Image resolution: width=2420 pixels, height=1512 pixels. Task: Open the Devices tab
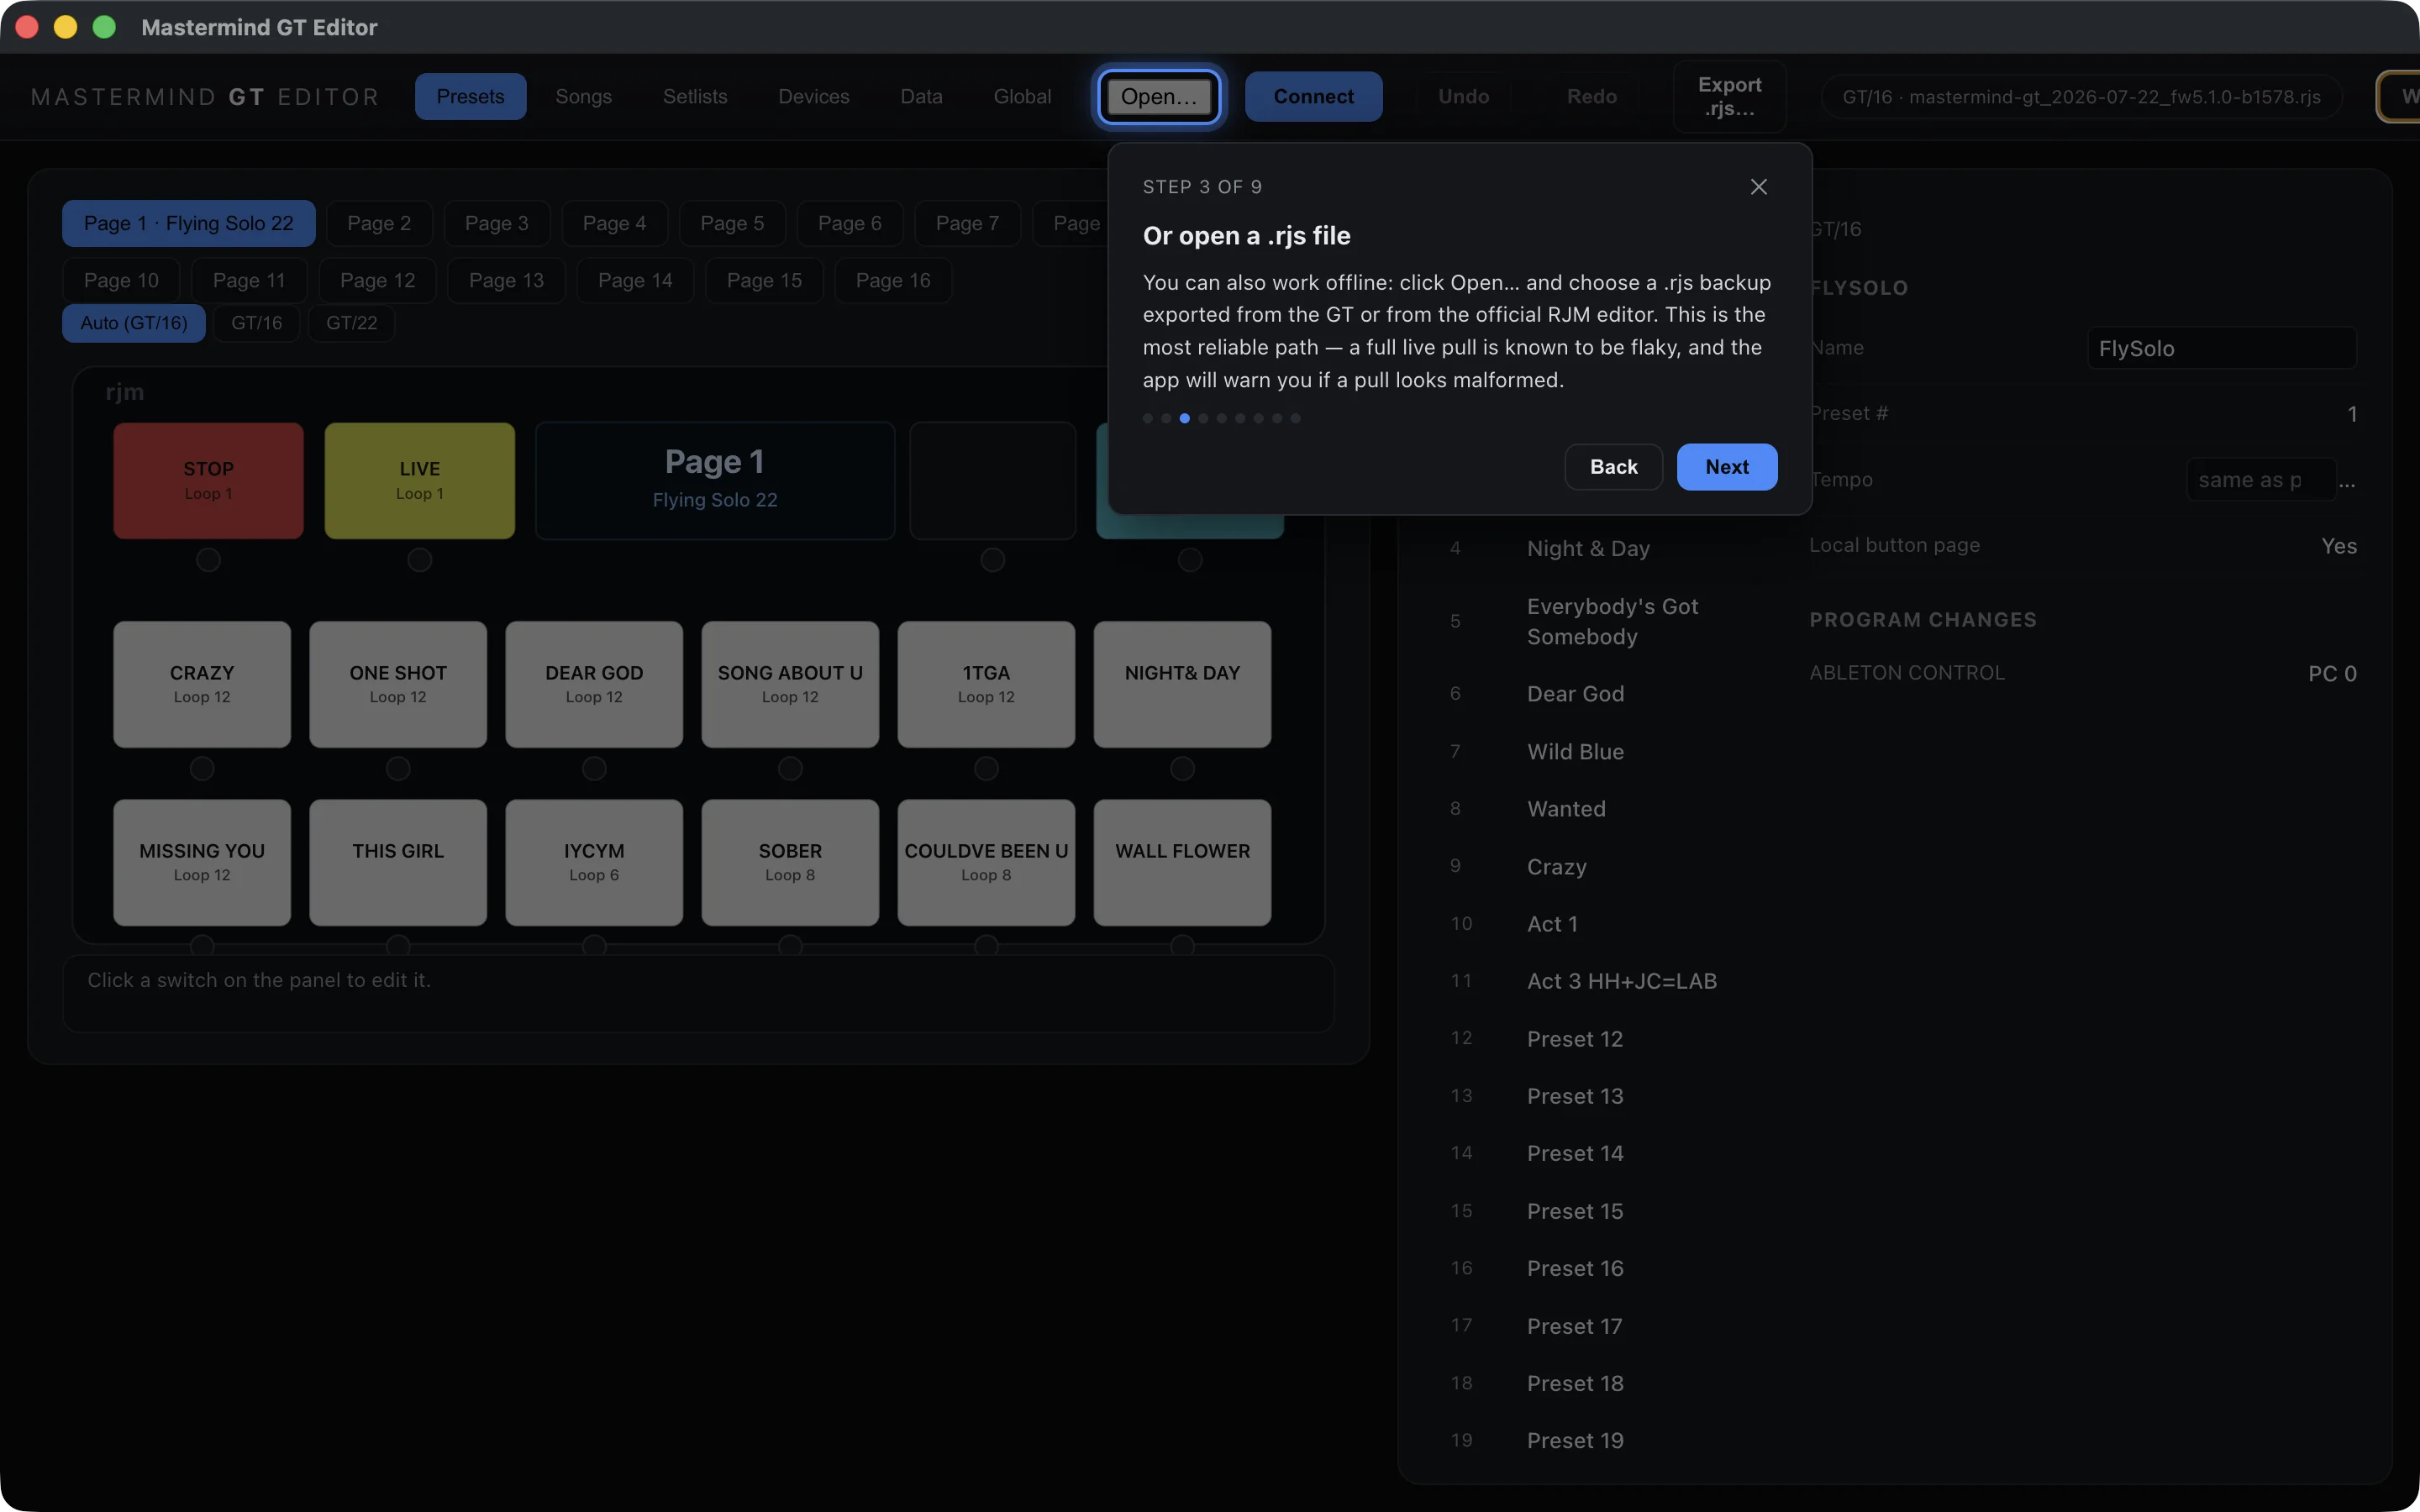813,96
